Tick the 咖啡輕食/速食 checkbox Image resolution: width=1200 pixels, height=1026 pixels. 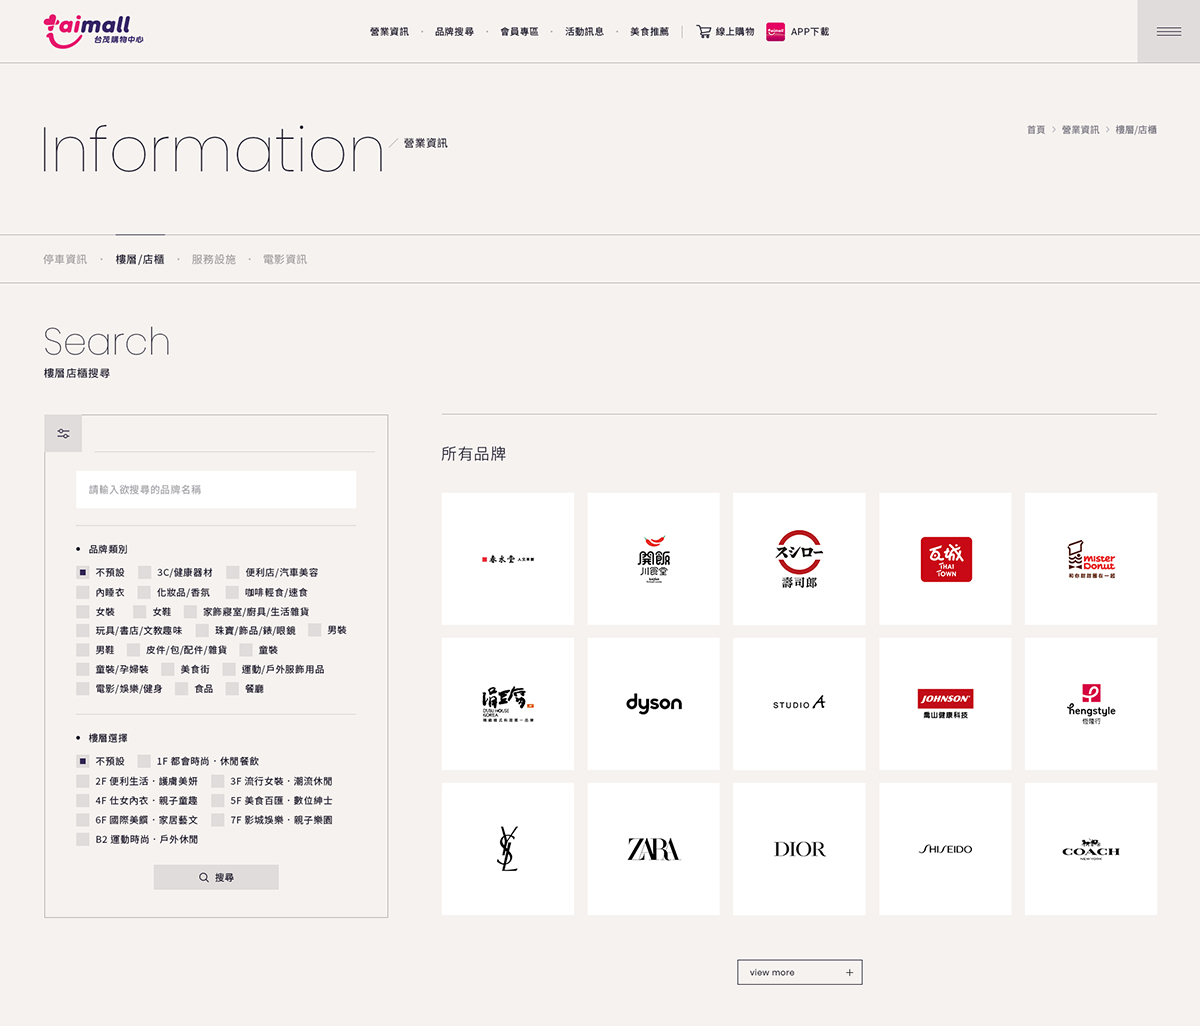click(x=233, y=592)
